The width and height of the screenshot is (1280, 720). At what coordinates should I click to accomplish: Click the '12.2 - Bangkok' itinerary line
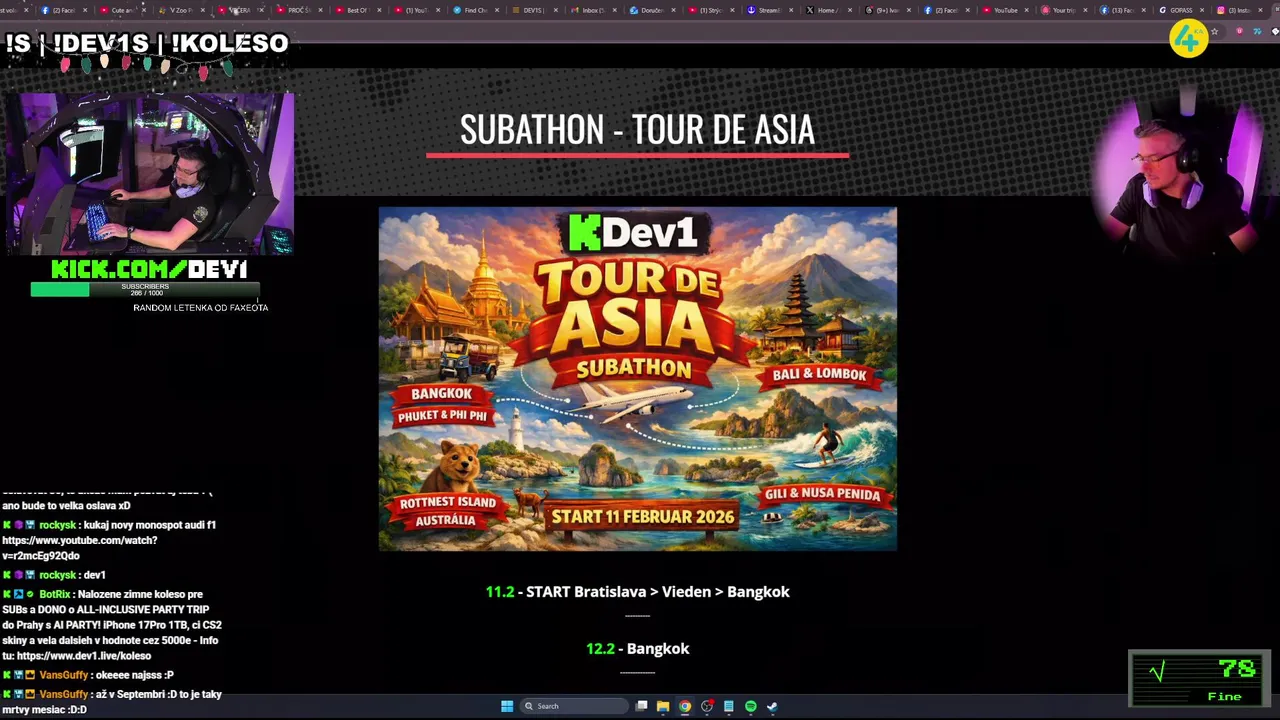click(x=637, y=649)
